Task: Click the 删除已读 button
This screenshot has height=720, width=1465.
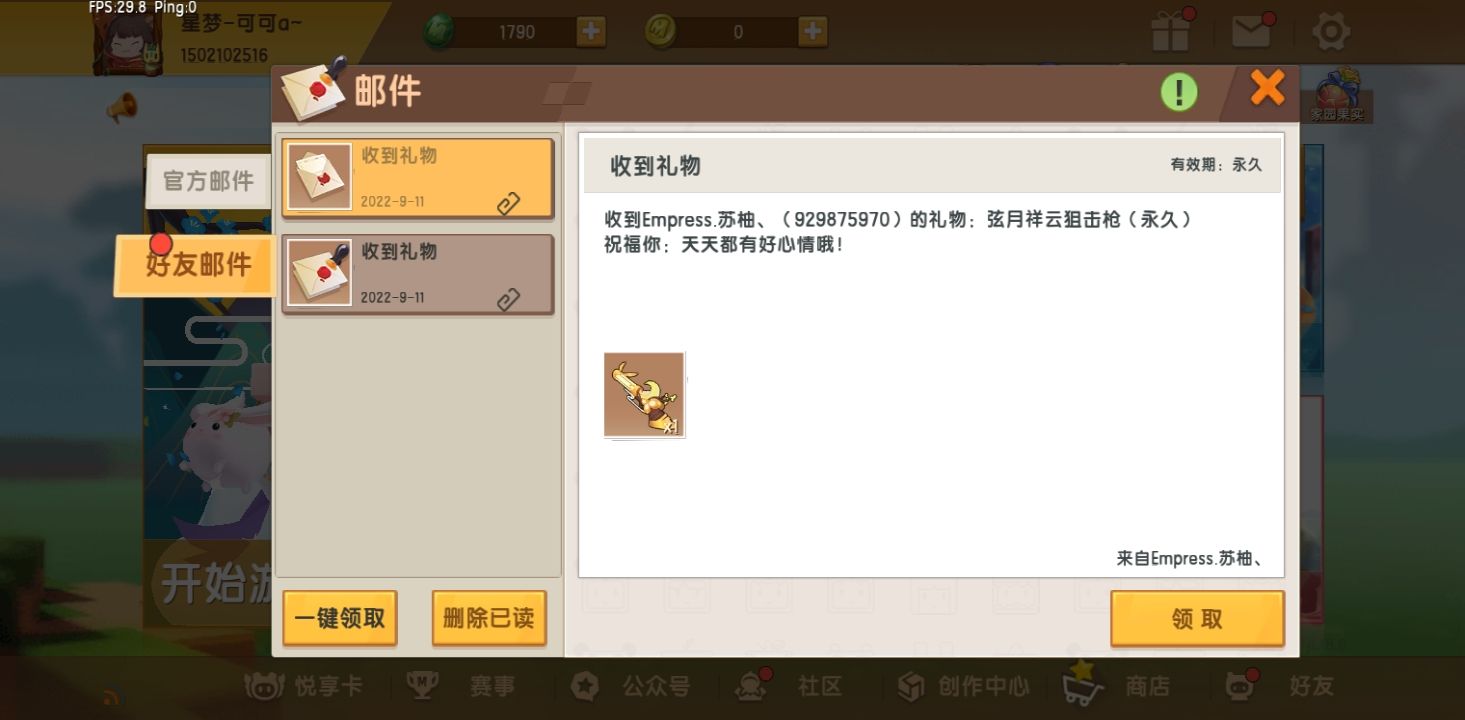Action: click(489, 618)
